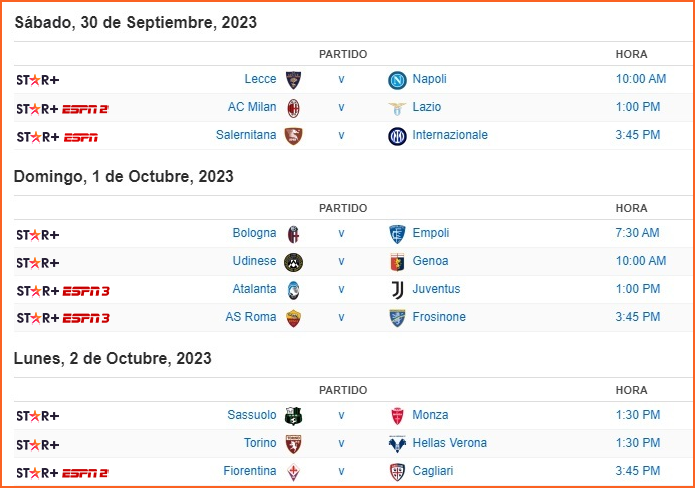The height and width of the screenshot is (488, 695).
Task: Select the 7:30 AM time for Bologna match
Action: pyautogui.click(x=637, y=233)
